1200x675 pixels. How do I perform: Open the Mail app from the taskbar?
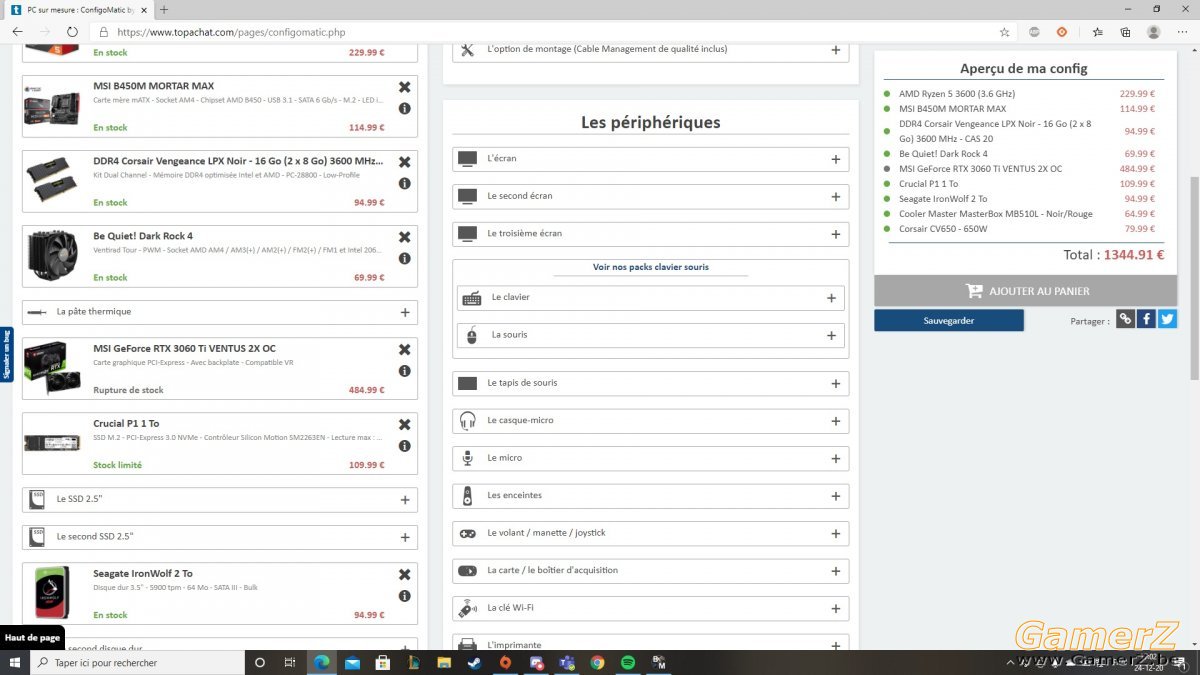click(x=352, y=662)
